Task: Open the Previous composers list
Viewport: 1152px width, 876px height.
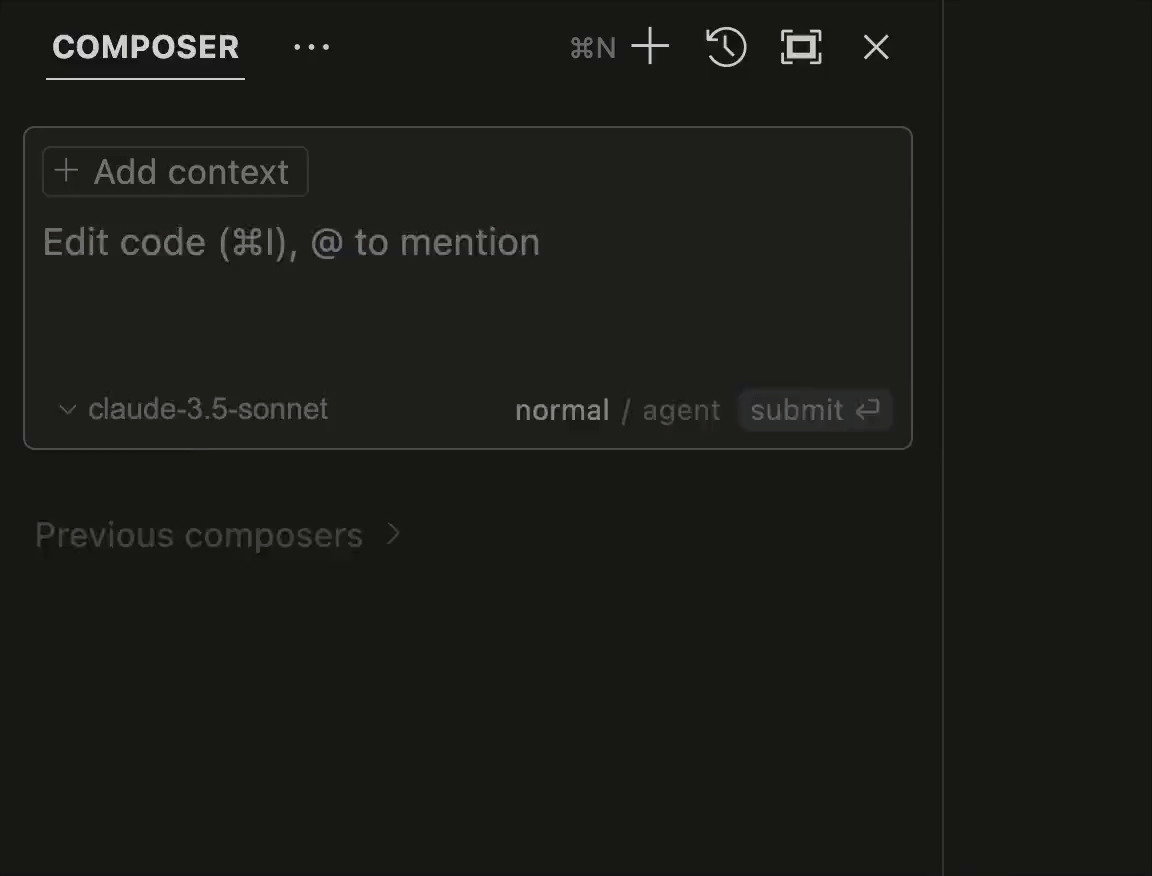Action: 199,535
